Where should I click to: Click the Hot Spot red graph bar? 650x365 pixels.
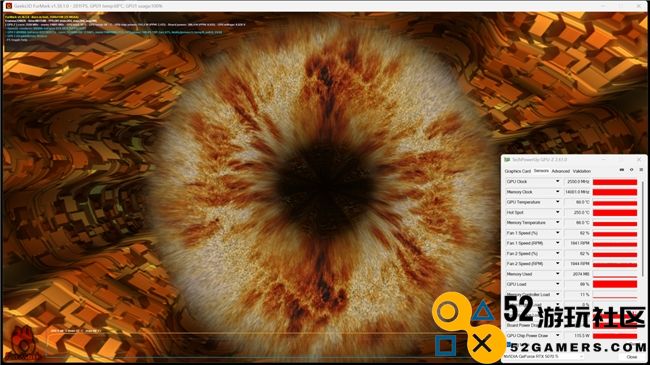click(615, 213)
